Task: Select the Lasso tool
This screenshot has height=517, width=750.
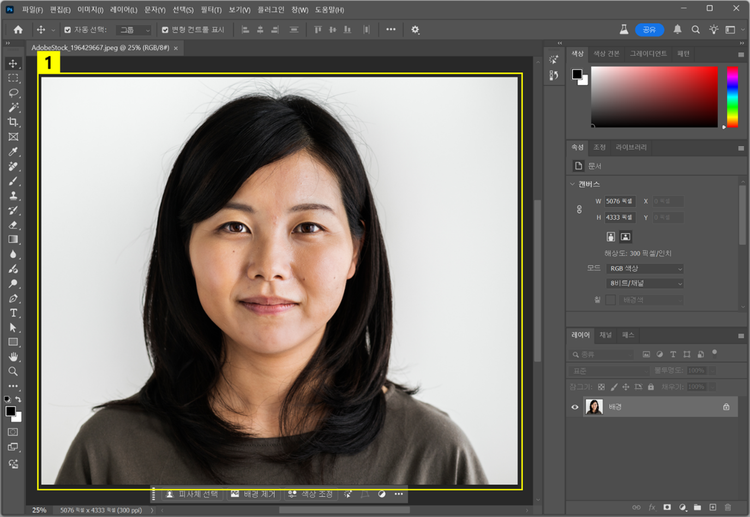Action: click(x=13, y=92)
